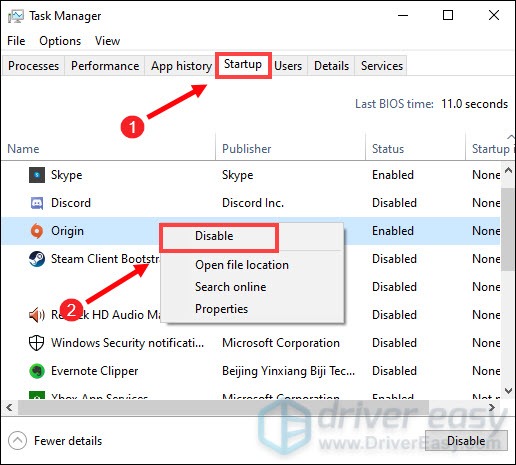The image size is (516, 465).
Task: Click the vertical scrollbar up arrow
Action: pyautogui.click(x=508, y=171)
